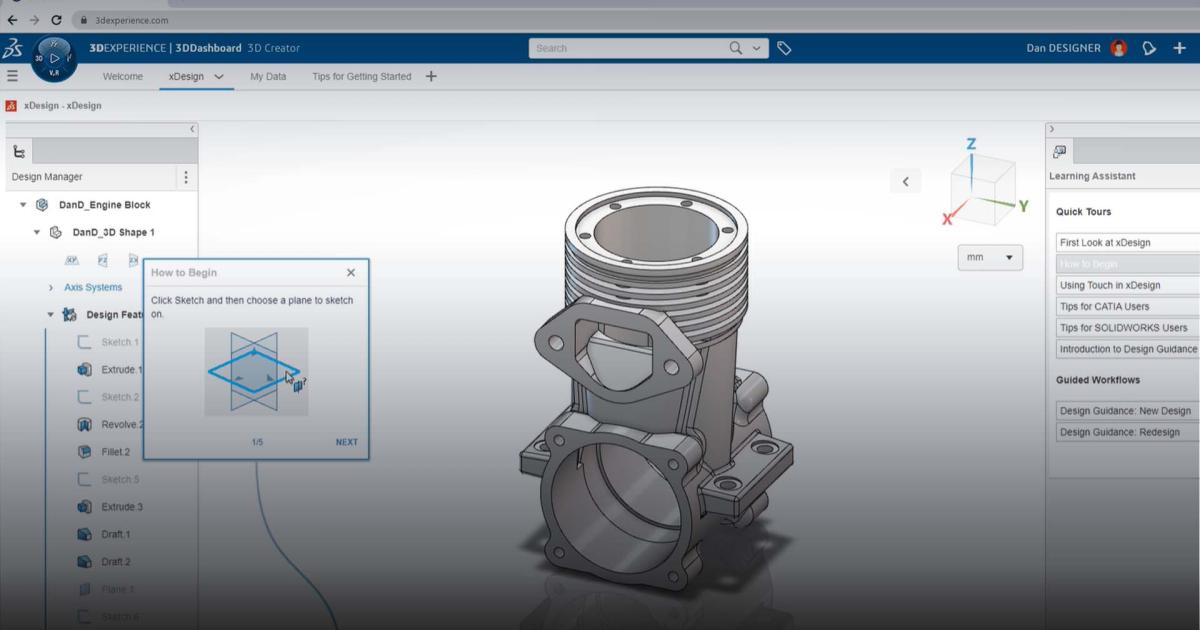Switch to the My Data tab
The width and height of the screenshot is (1200, 630).
pos(268,75)
